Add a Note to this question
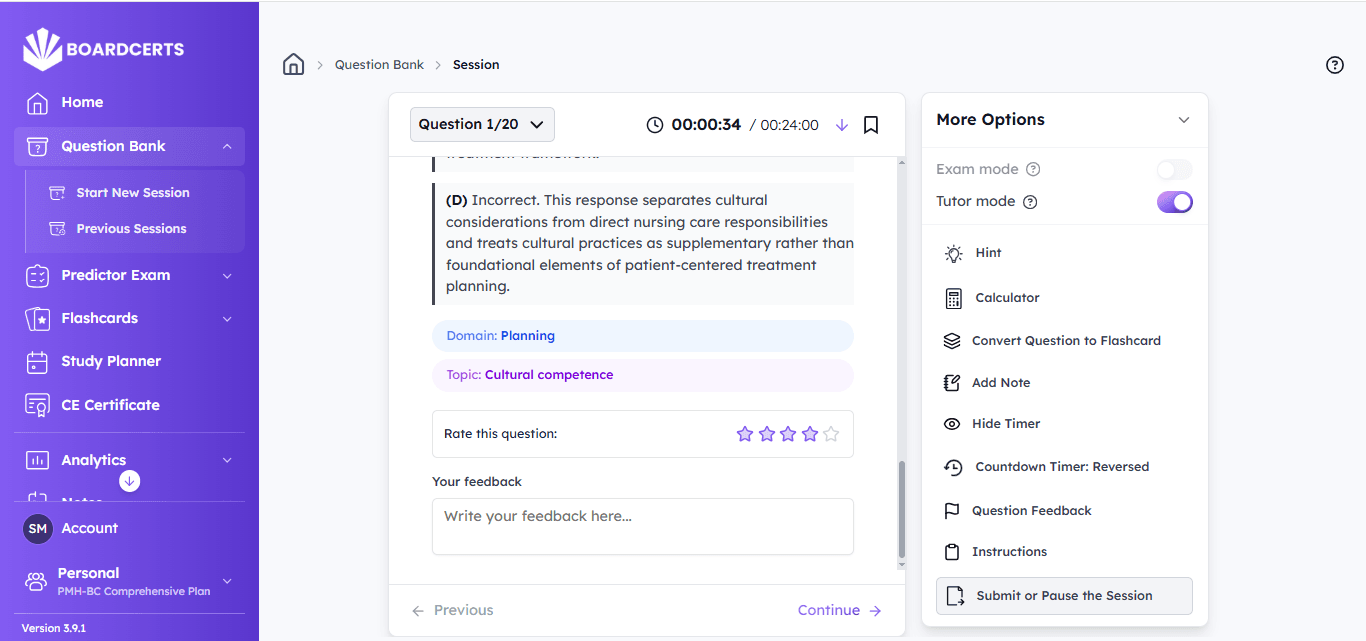The width and height of the screenshot is (1366, 641). pos(1000,383)
